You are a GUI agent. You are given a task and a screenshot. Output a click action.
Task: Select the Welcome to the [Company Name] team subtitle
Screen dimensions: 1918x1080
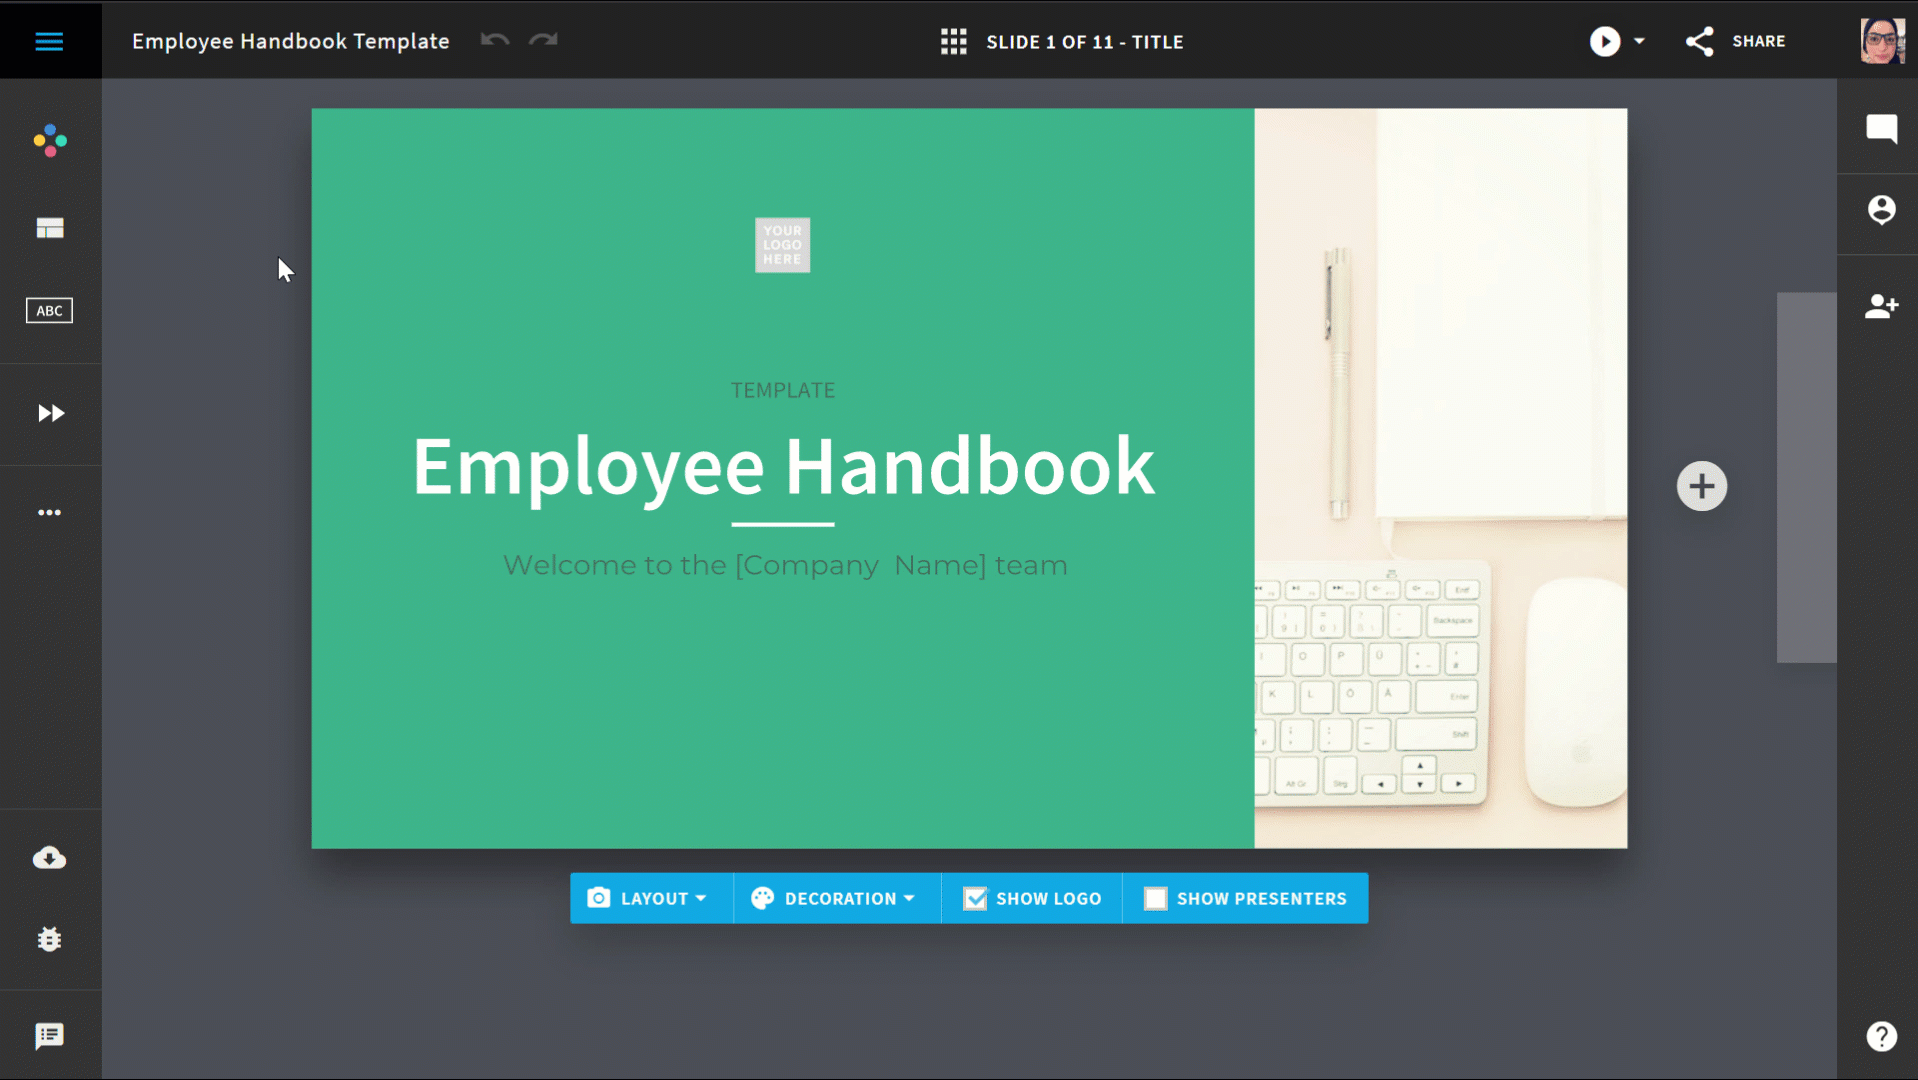[x=785, y=565]
